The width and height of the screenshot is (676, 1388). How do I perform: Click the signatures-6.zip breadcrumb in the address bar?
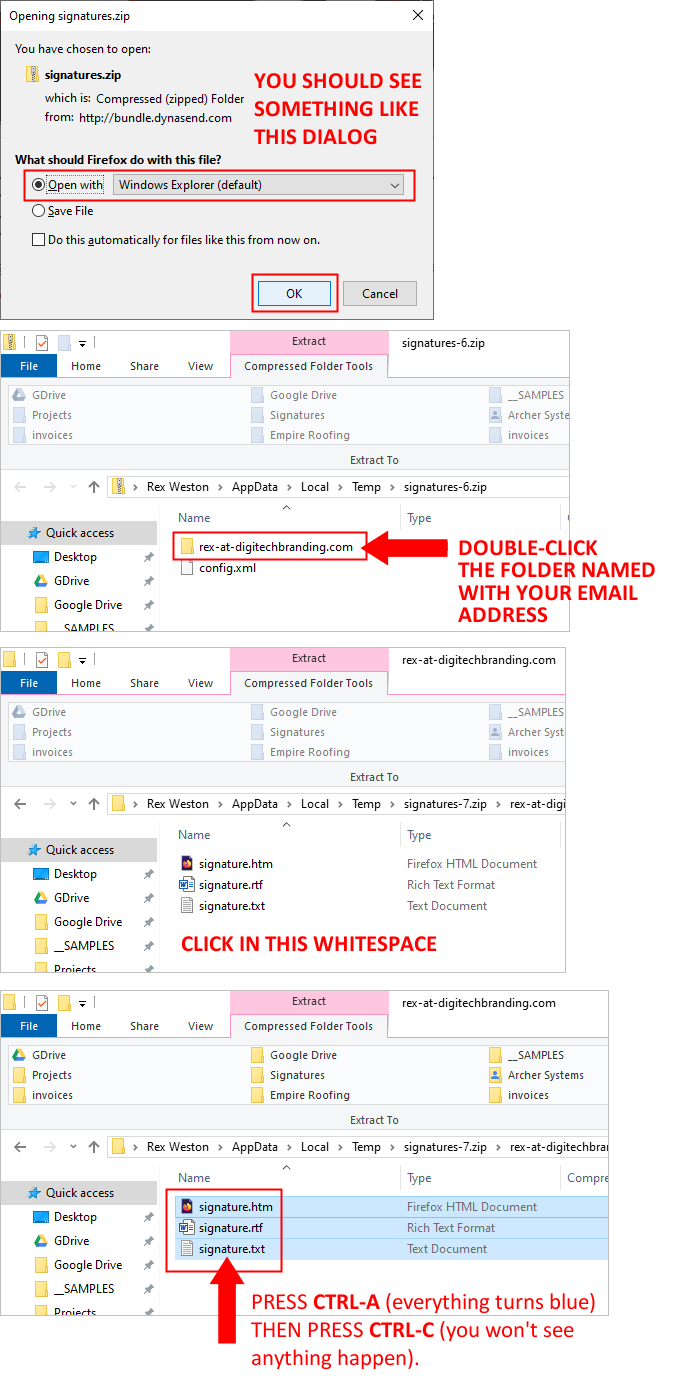(445, 487)
